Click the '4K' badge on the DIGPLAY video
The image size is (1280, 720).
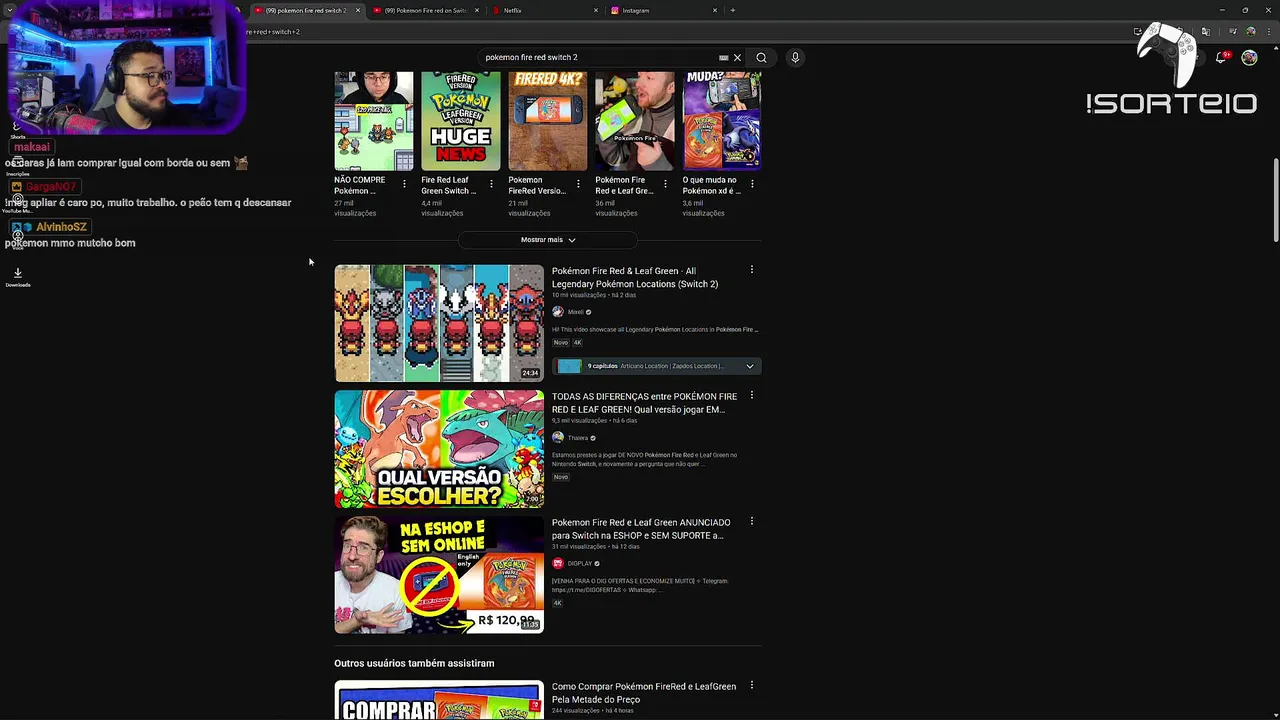click(x=557, y=603)
